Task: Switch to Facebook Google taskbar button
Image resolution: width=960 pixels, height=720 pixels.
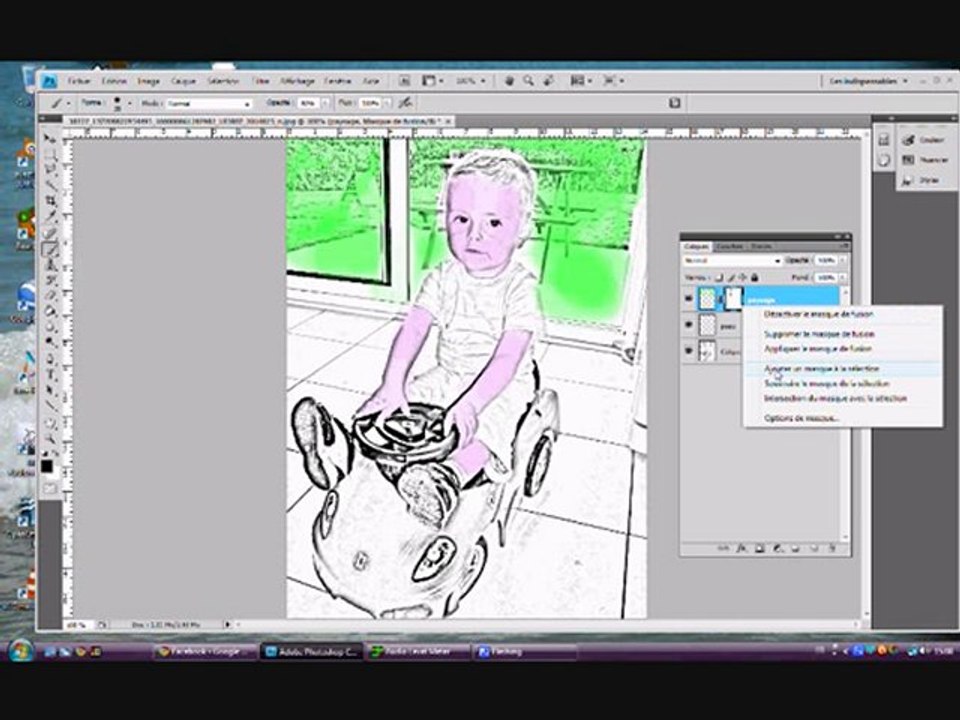Action: pyautogui.click(x=205, y=652)
